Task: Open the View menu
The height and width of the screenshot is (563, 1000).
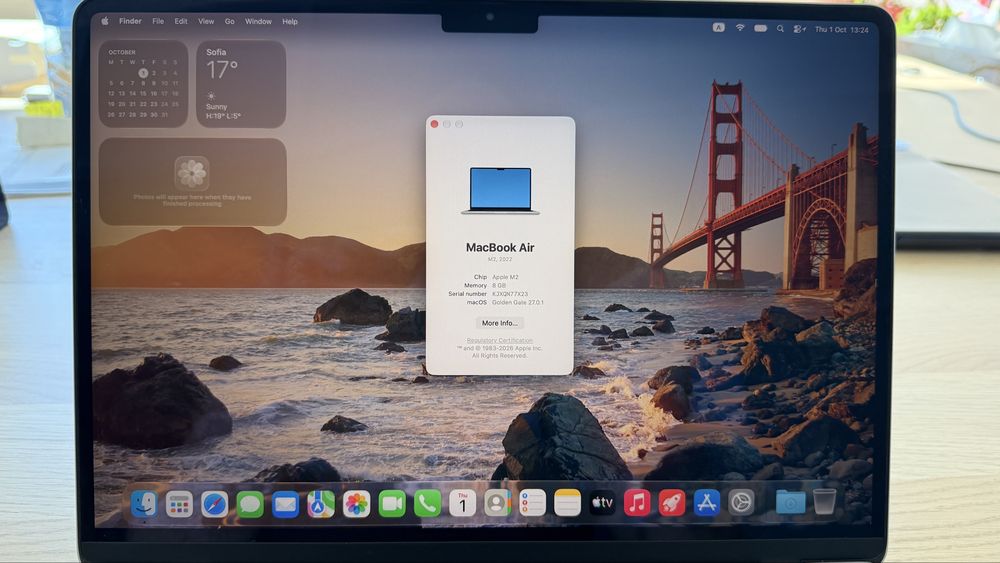Action: 206,21
